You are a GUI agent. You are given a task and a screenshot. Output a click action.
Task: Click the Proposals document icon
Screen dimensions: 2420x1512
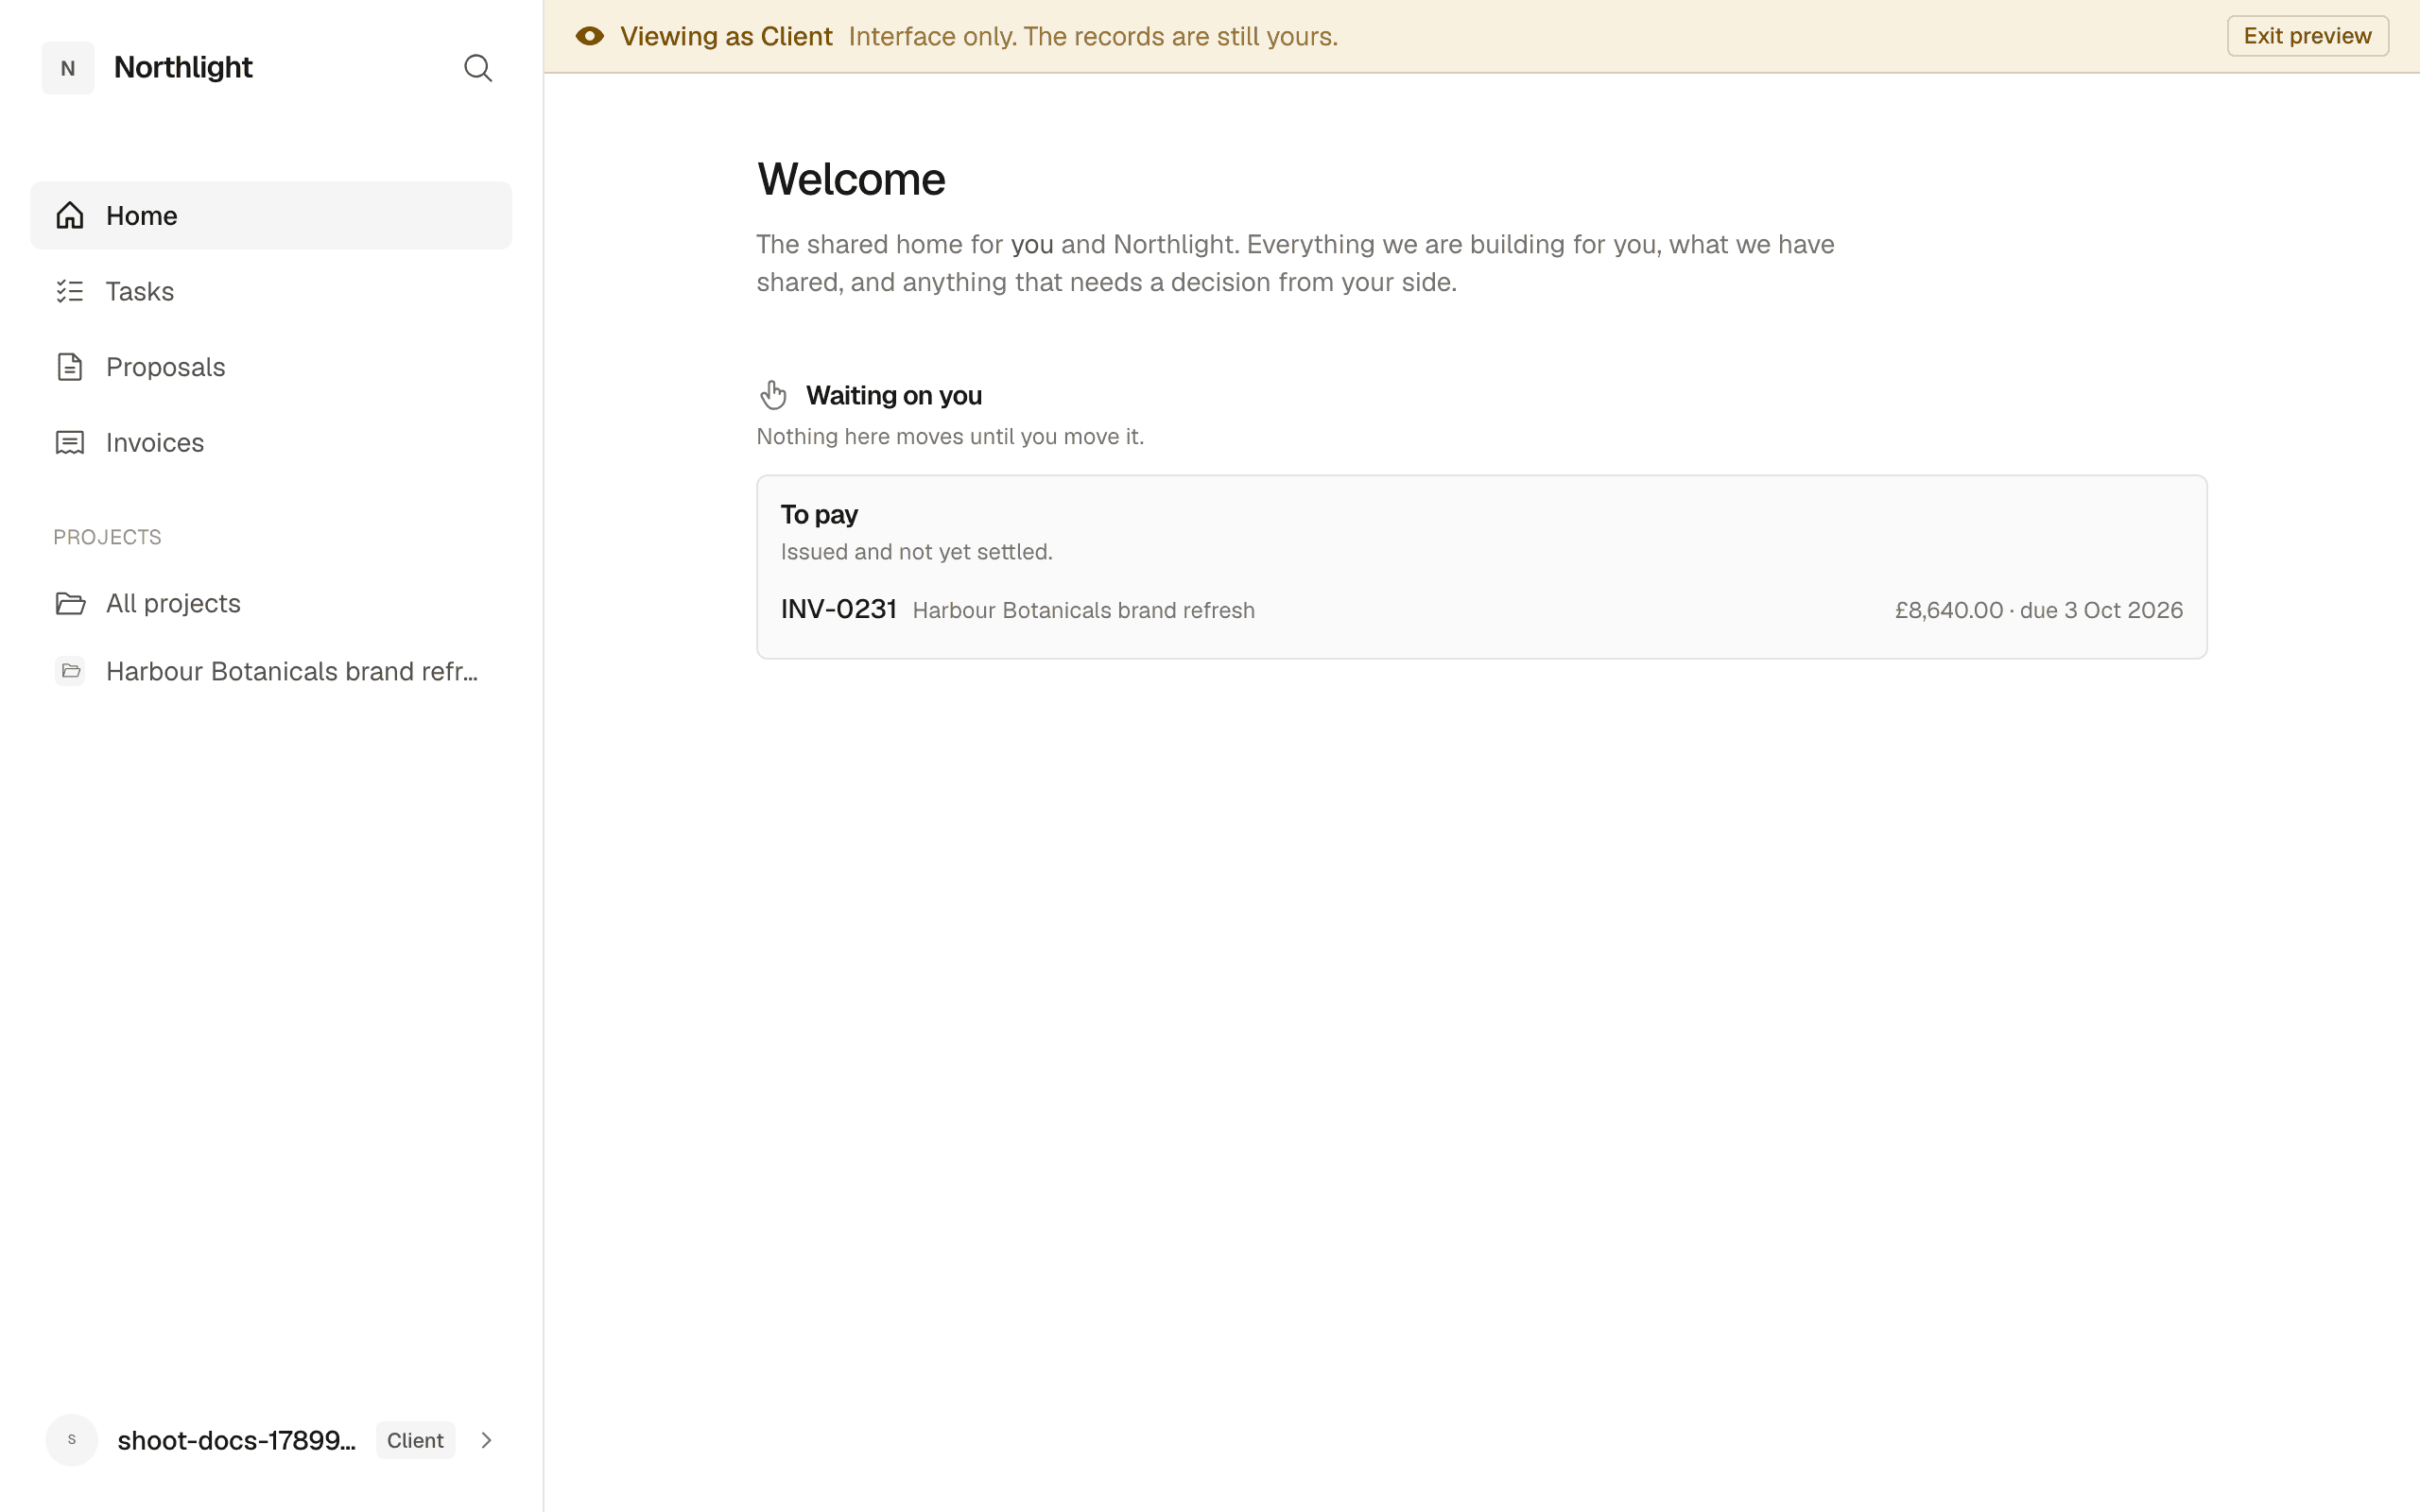[70, 367]
